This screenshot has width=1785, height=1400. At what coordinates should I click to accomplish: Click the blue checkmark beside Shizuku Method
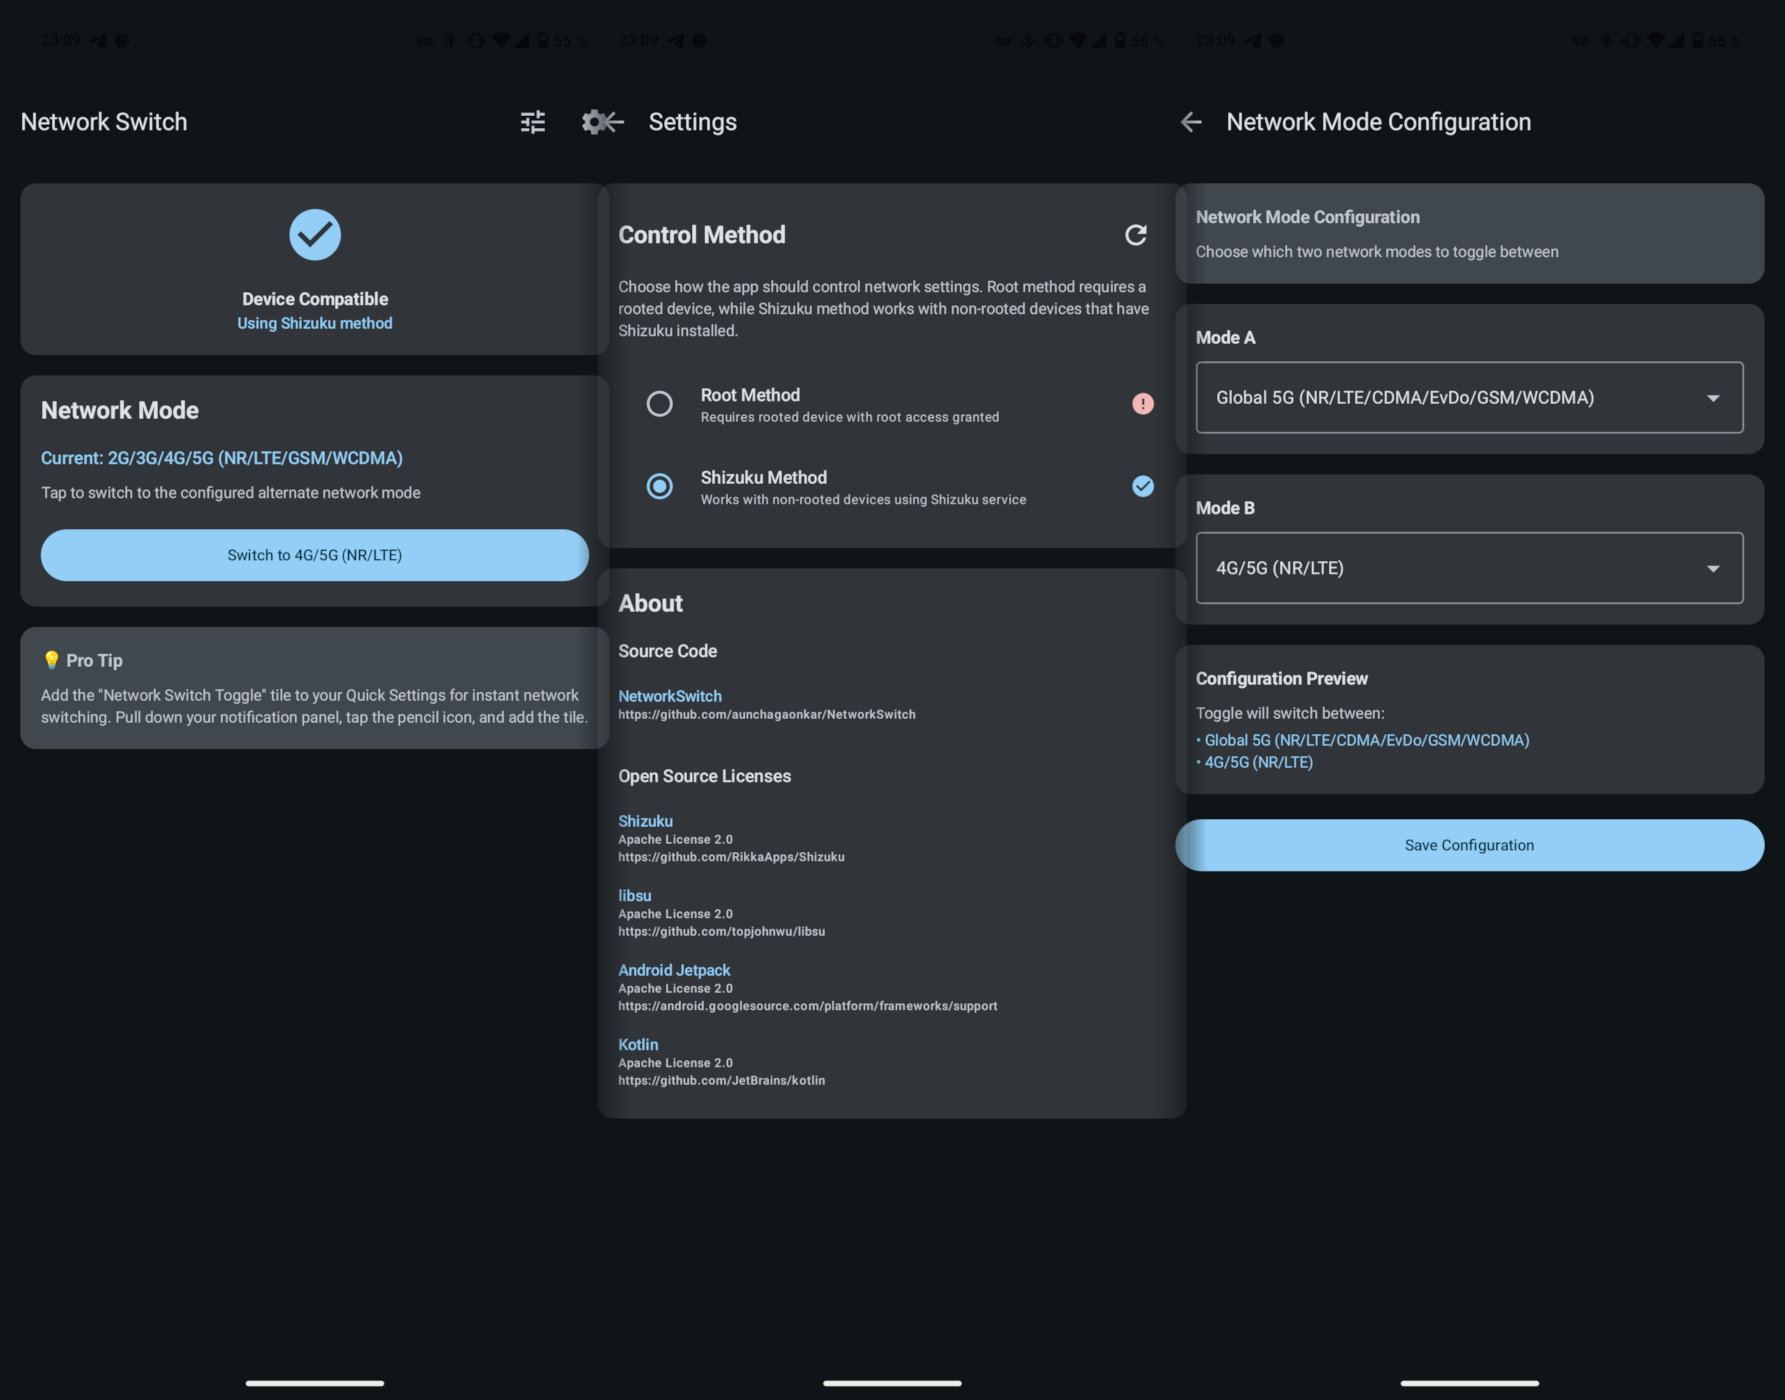coord(1142,486)
